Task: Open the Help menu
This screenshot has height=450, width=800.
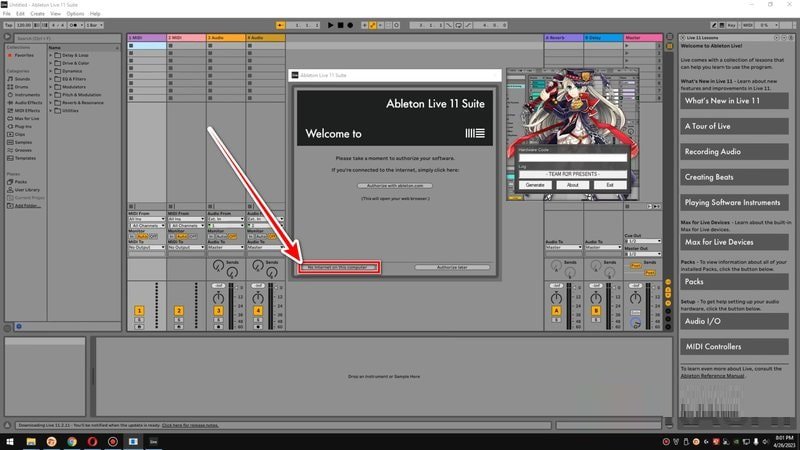Action: [x=95, y=14]
